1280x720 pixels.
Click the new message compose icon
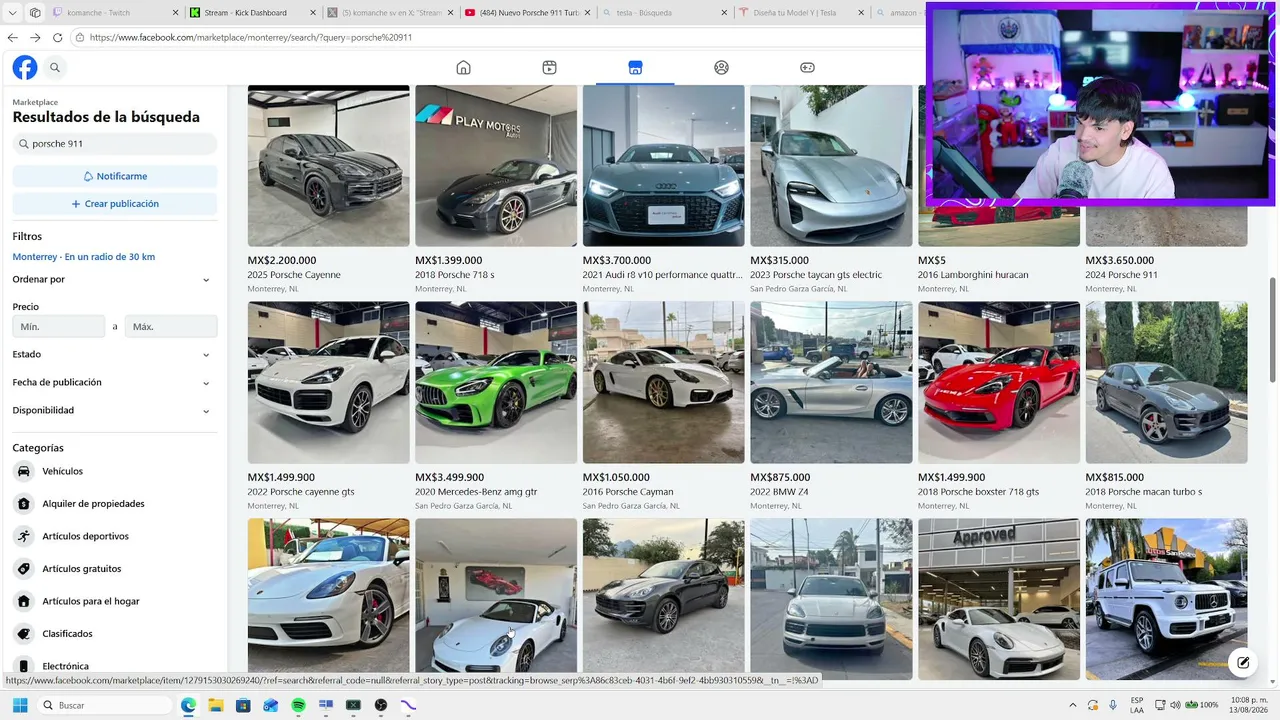point(1243,662)
